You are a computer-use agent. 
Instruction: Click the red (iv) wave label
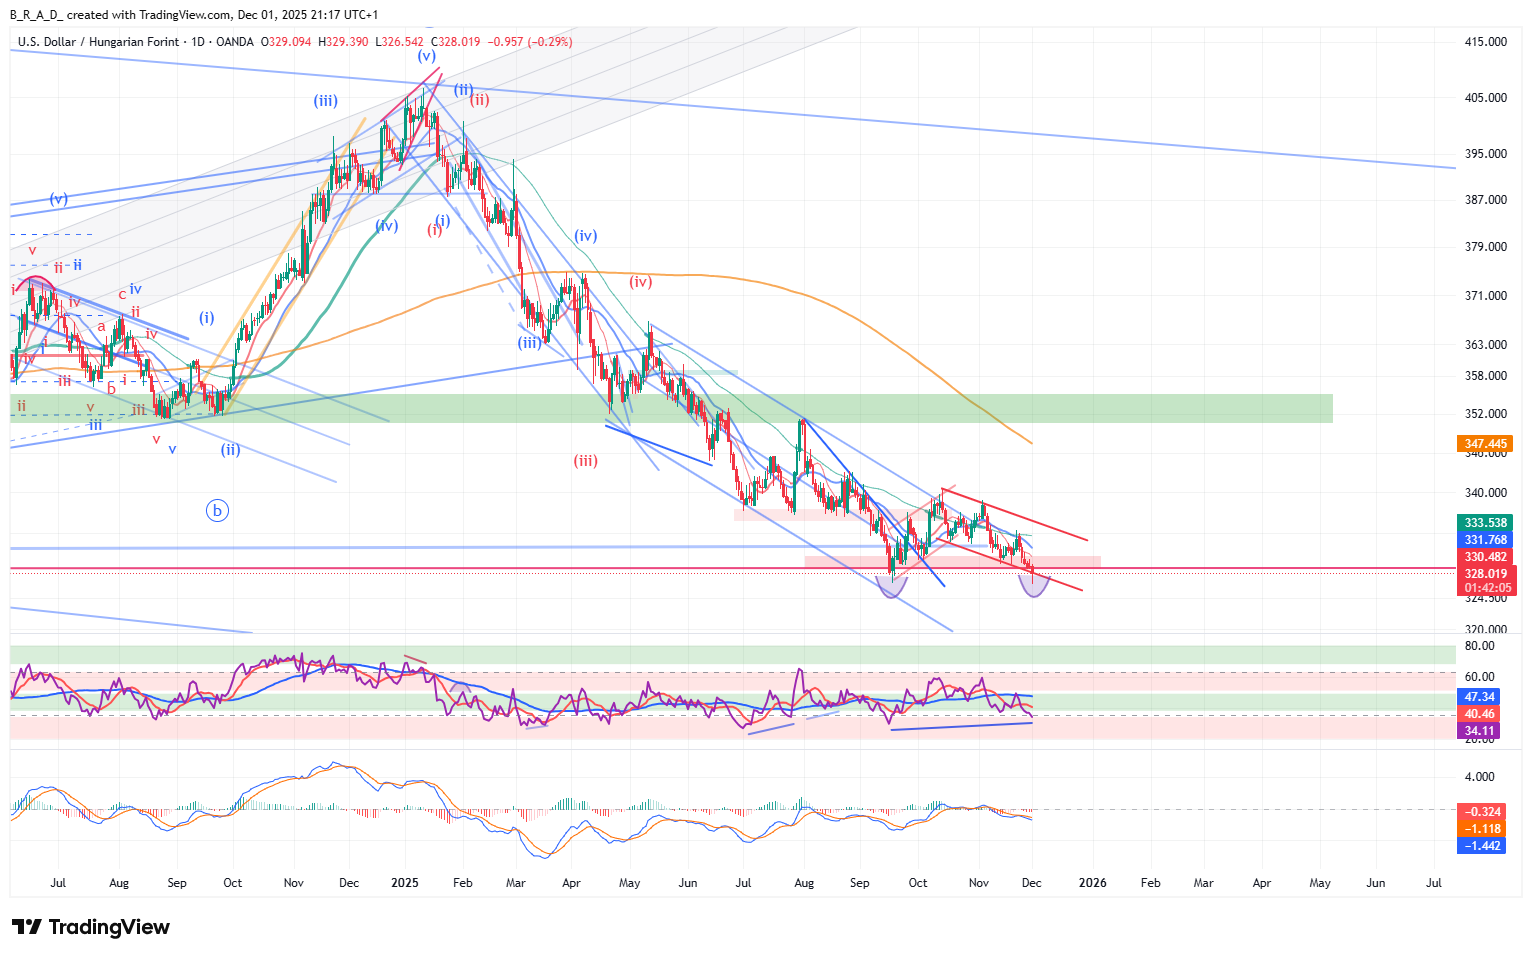pos(640,282)
